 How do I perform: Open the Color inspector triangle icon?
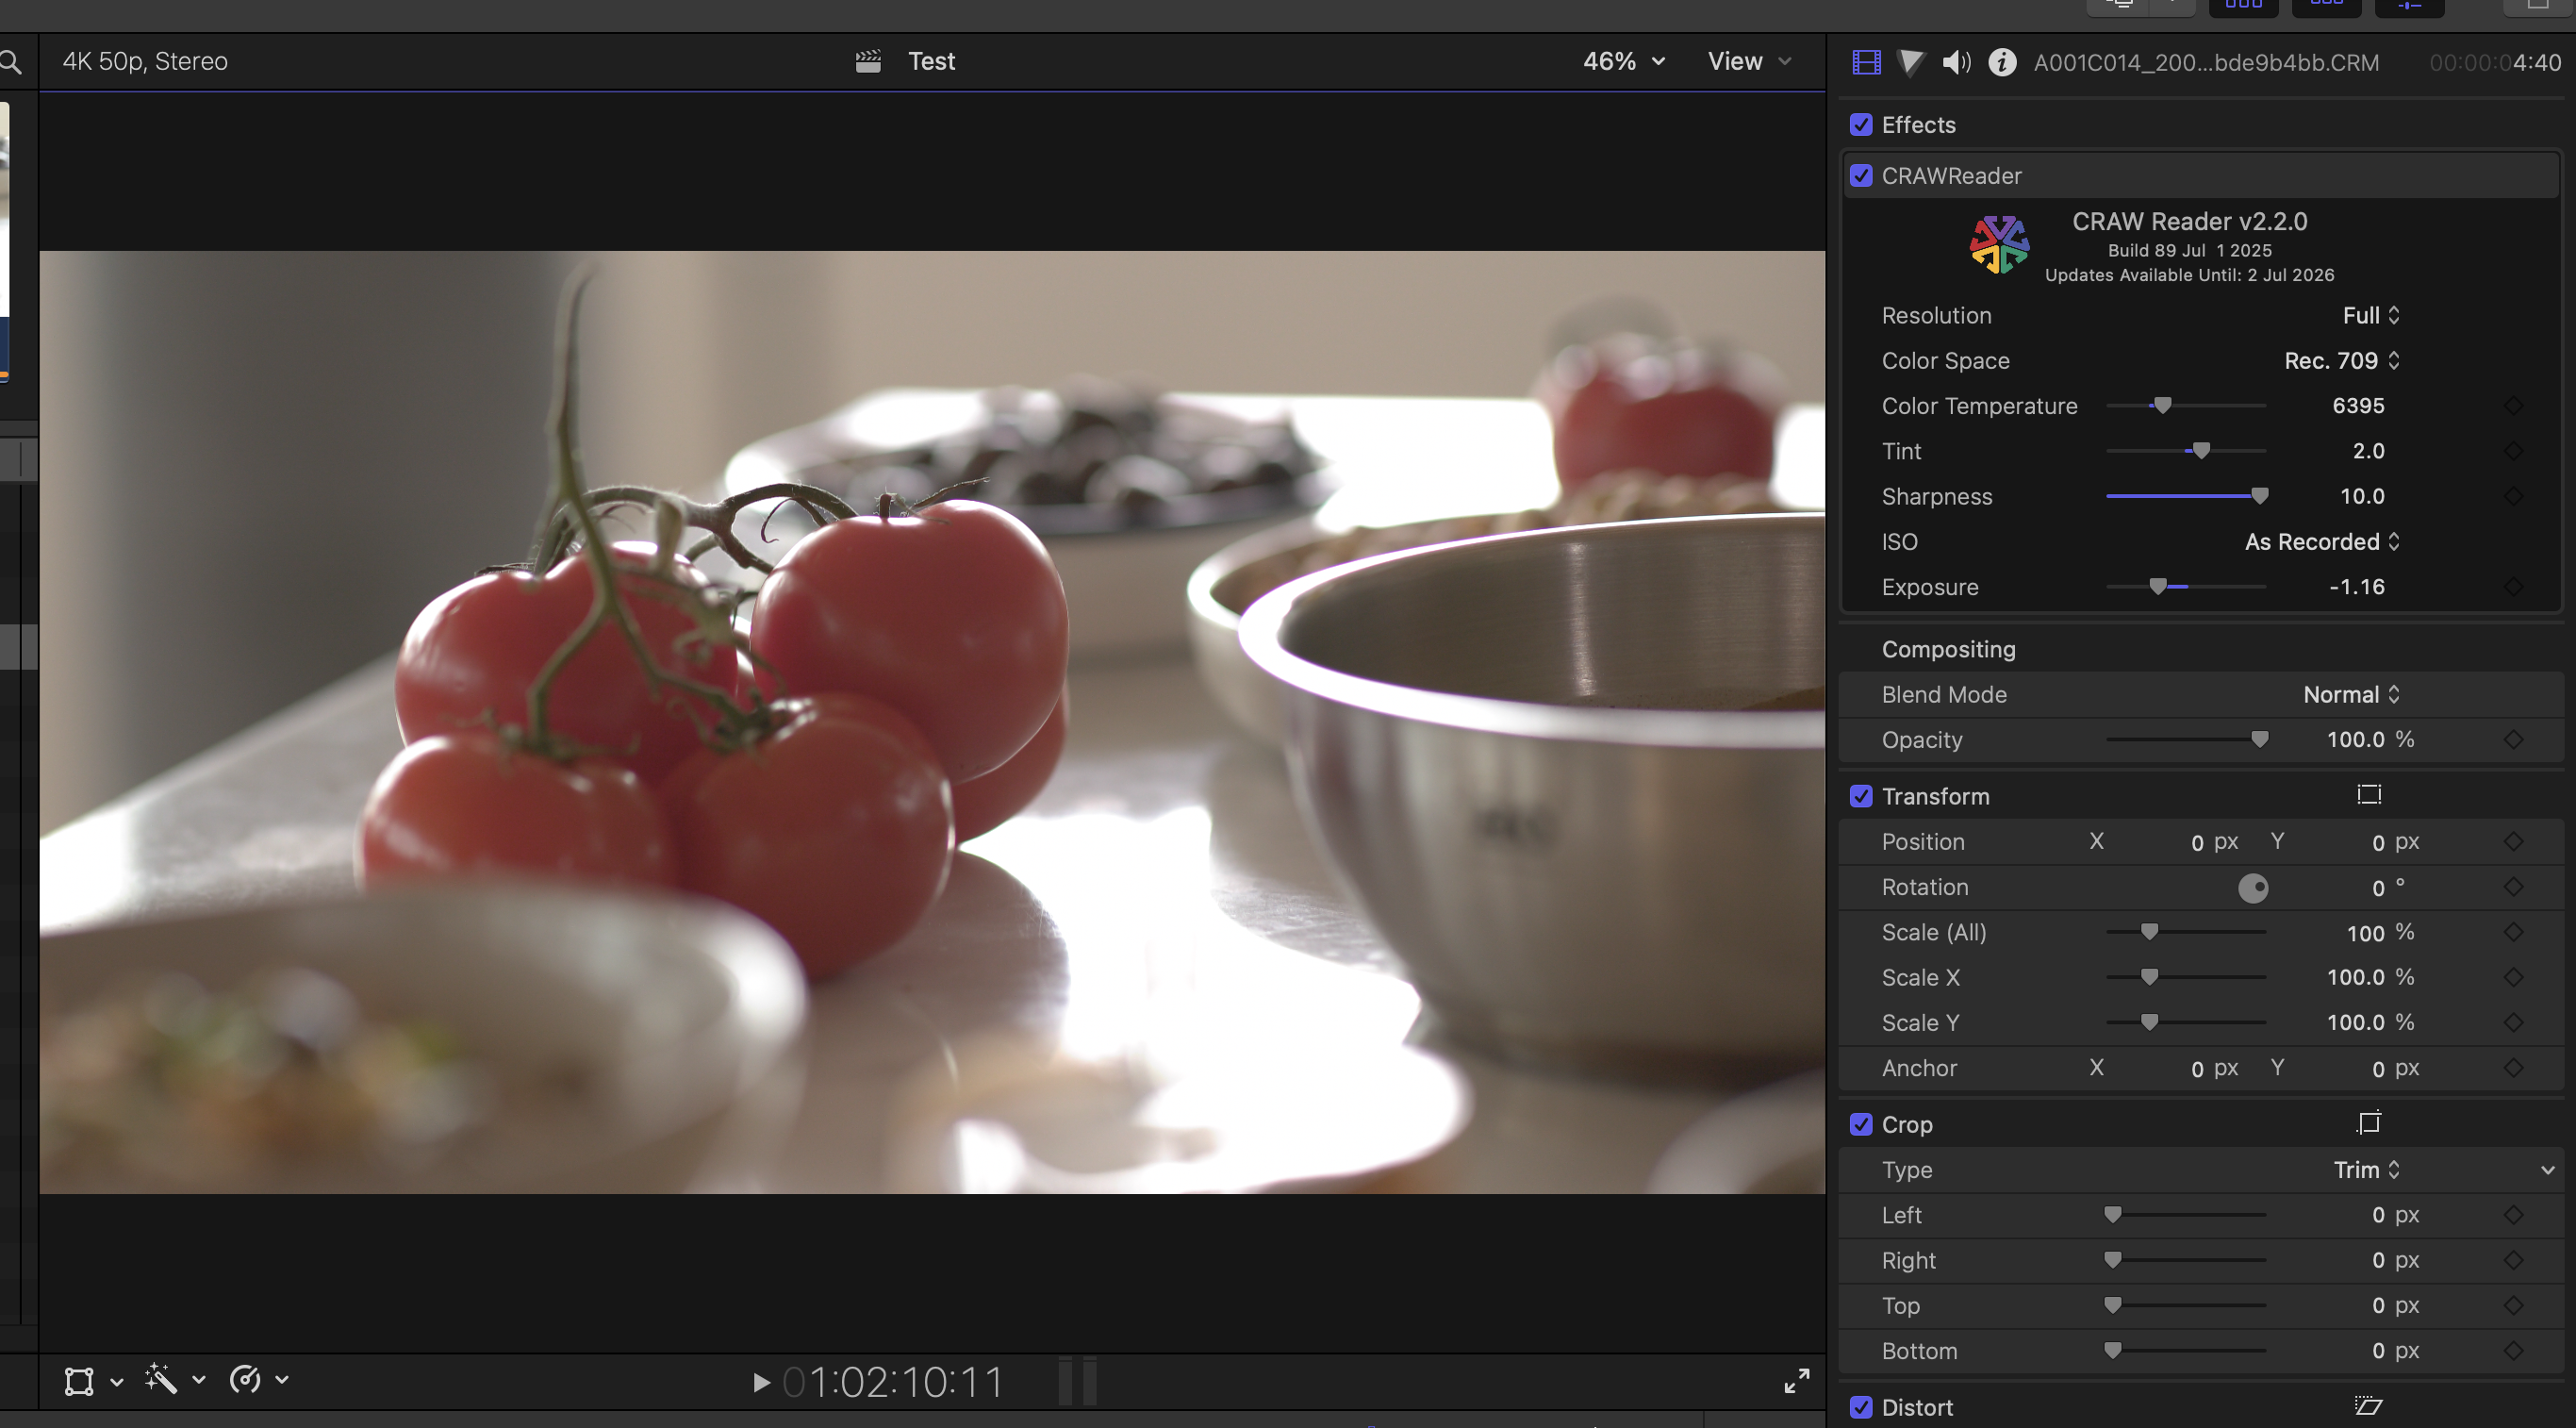(x=1910, y=62)
